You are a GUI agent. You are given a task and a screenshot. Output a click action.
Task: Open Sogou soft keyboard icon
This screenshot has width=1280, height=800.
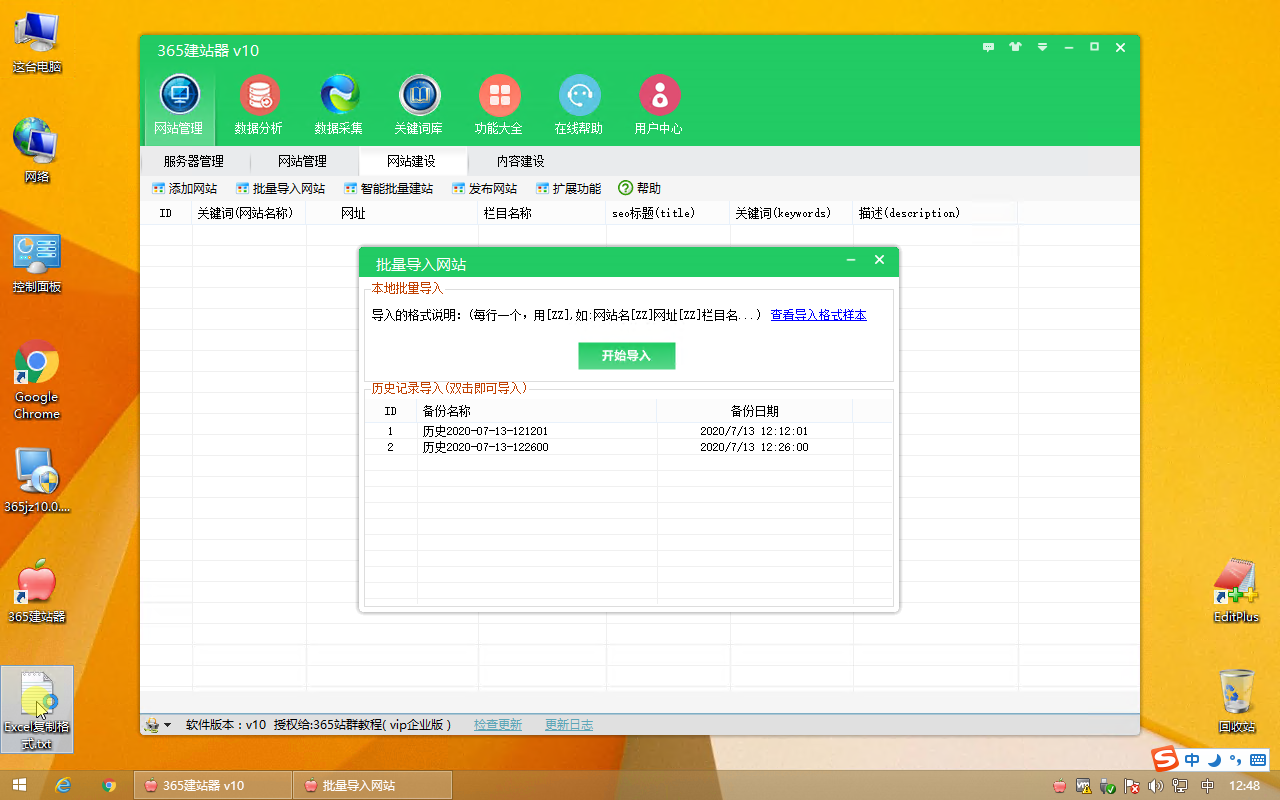[x=1258, y=760]
